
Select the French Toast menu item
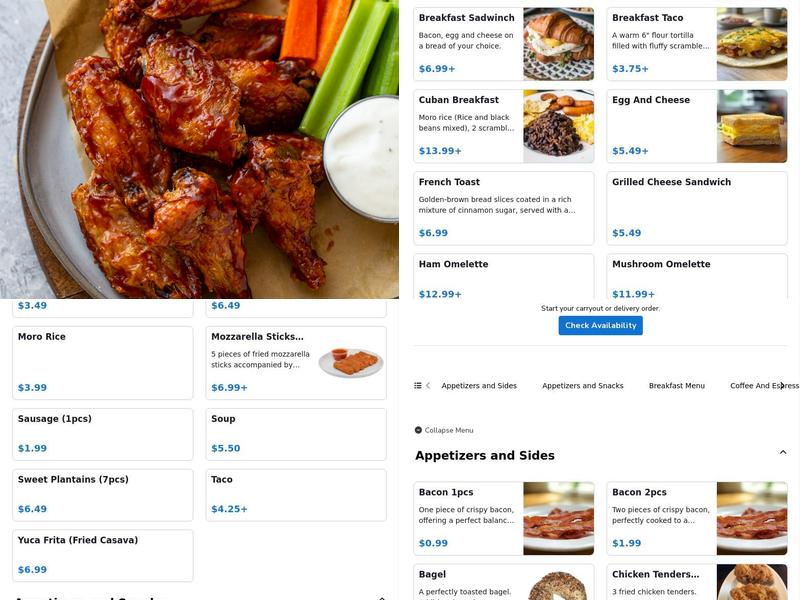pos(504,208)
